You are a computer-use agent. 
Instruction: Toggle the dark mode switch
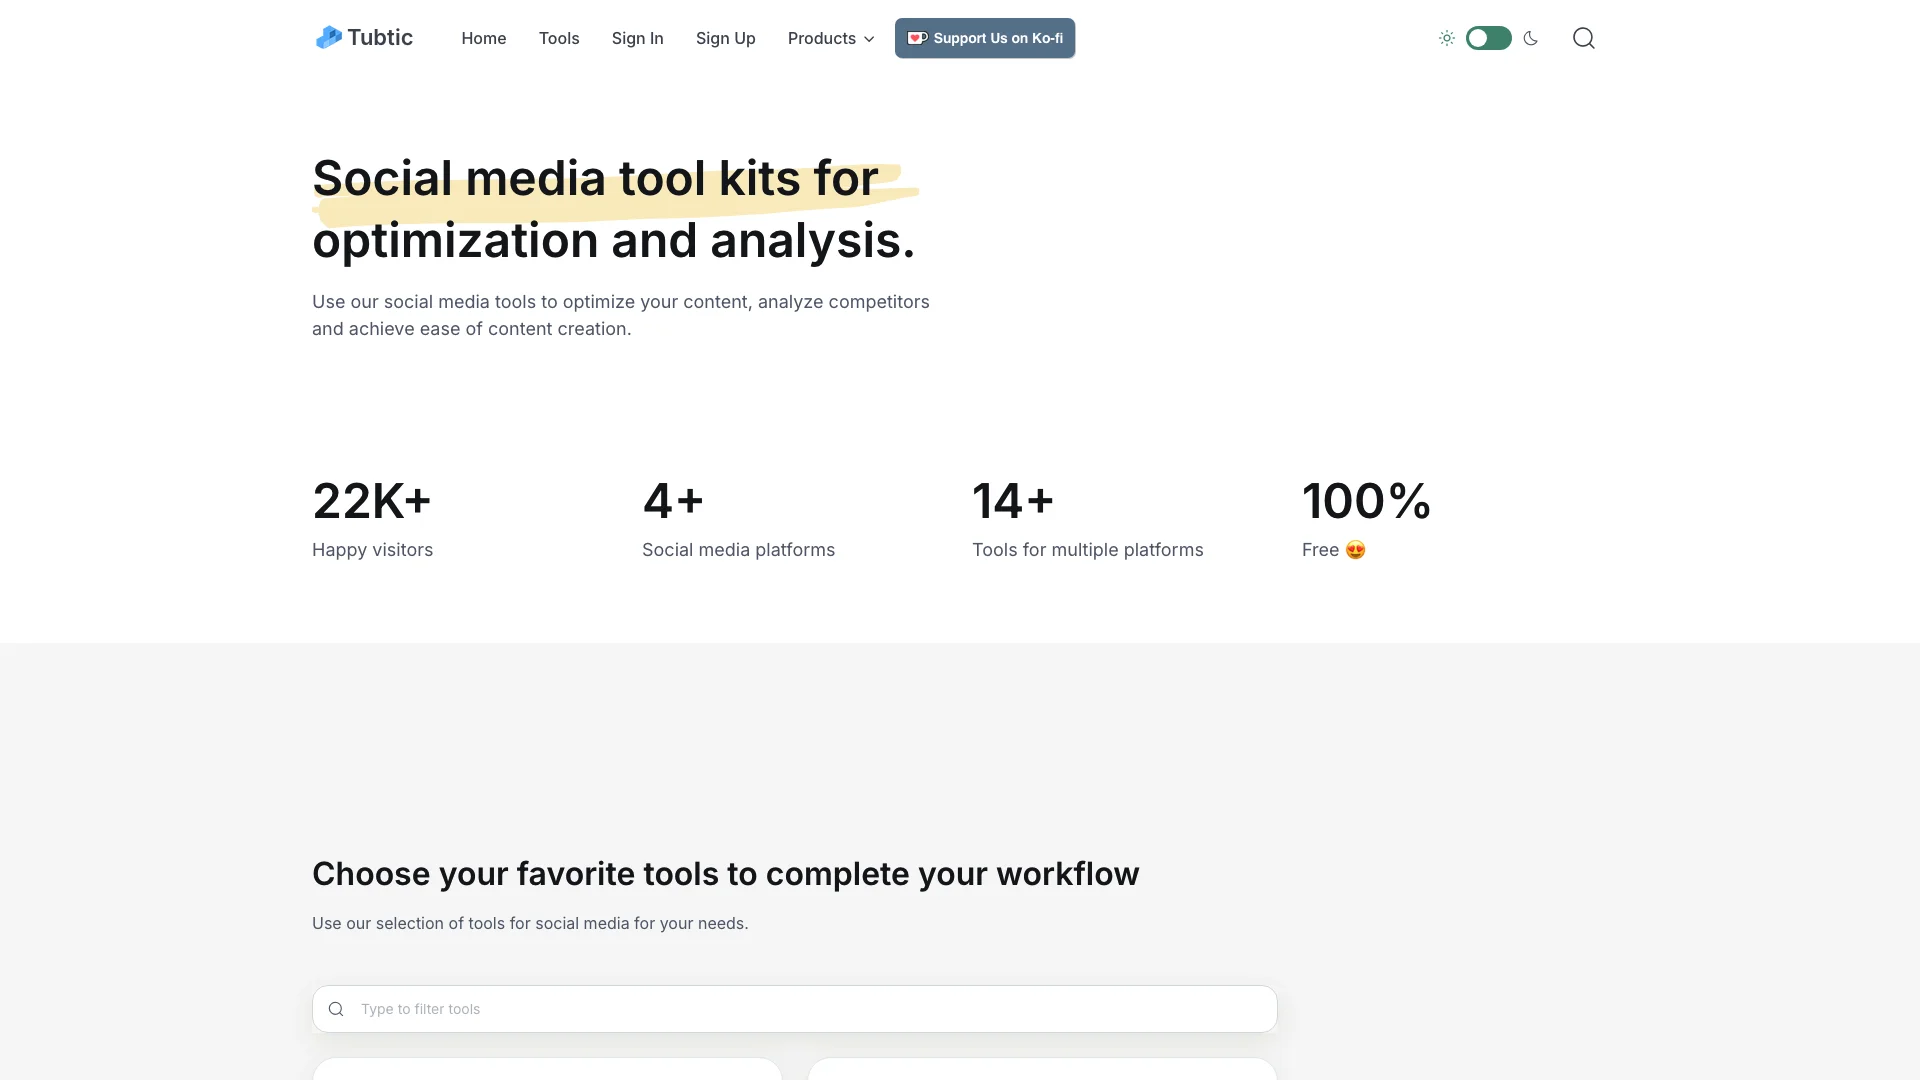point(1488,38)
